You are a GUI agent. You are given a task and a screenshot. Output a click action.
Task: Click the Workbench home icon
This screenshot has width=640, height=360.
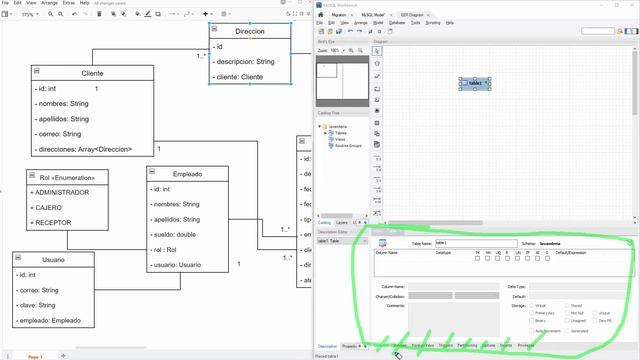tap(321, 15)
